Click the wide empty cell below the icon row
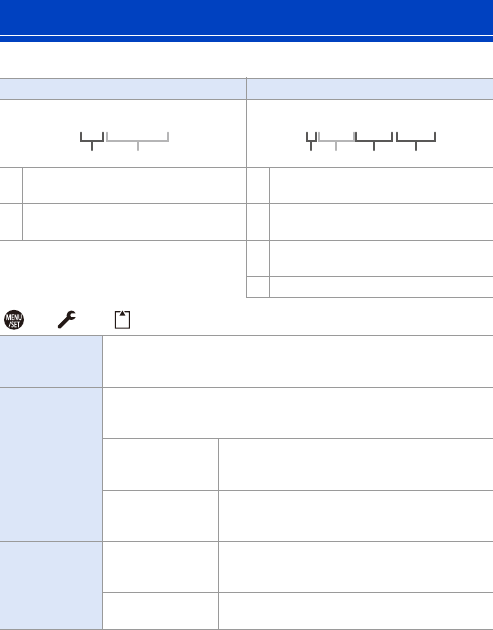 point(298,362)
